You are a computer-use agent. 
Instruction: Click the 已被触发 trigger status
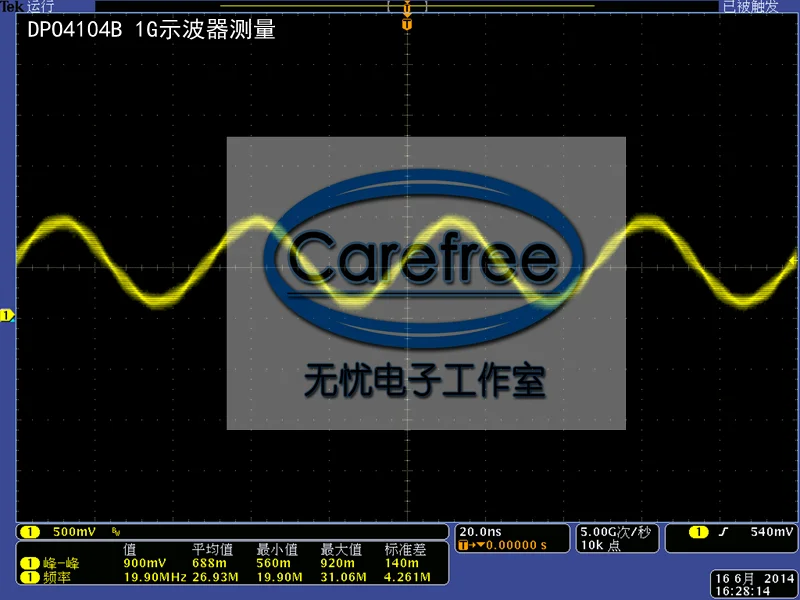(x=751, y=6)
